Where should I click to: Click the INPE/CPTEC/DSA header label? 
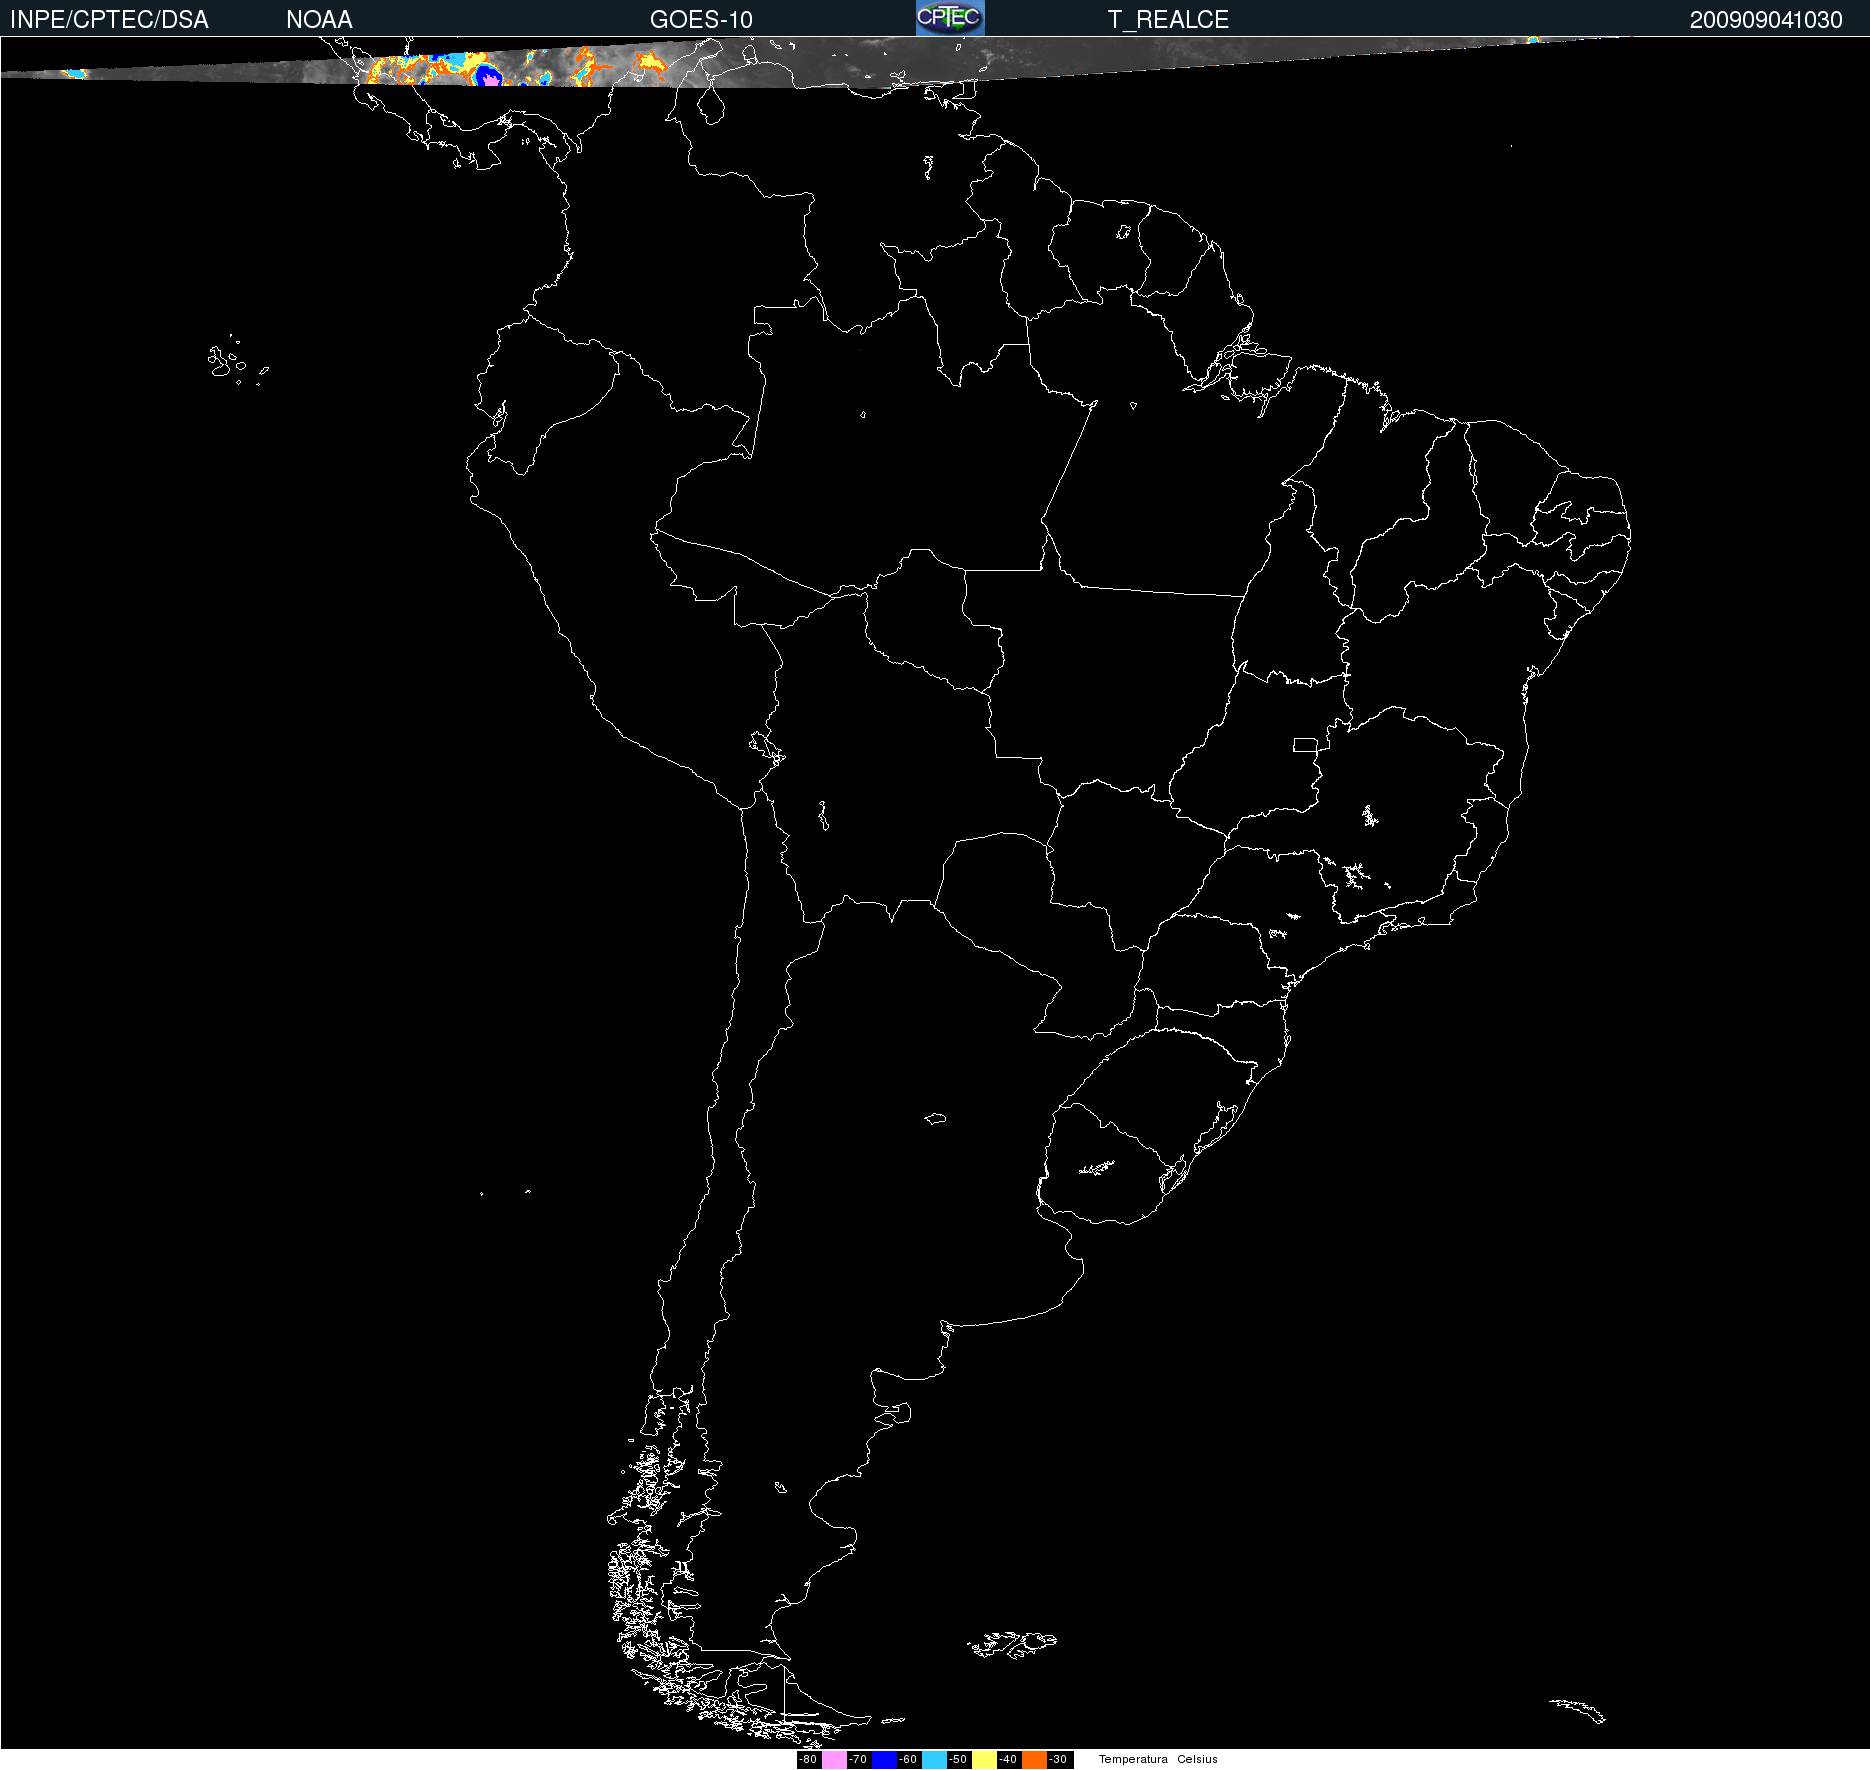pos(109,20)
